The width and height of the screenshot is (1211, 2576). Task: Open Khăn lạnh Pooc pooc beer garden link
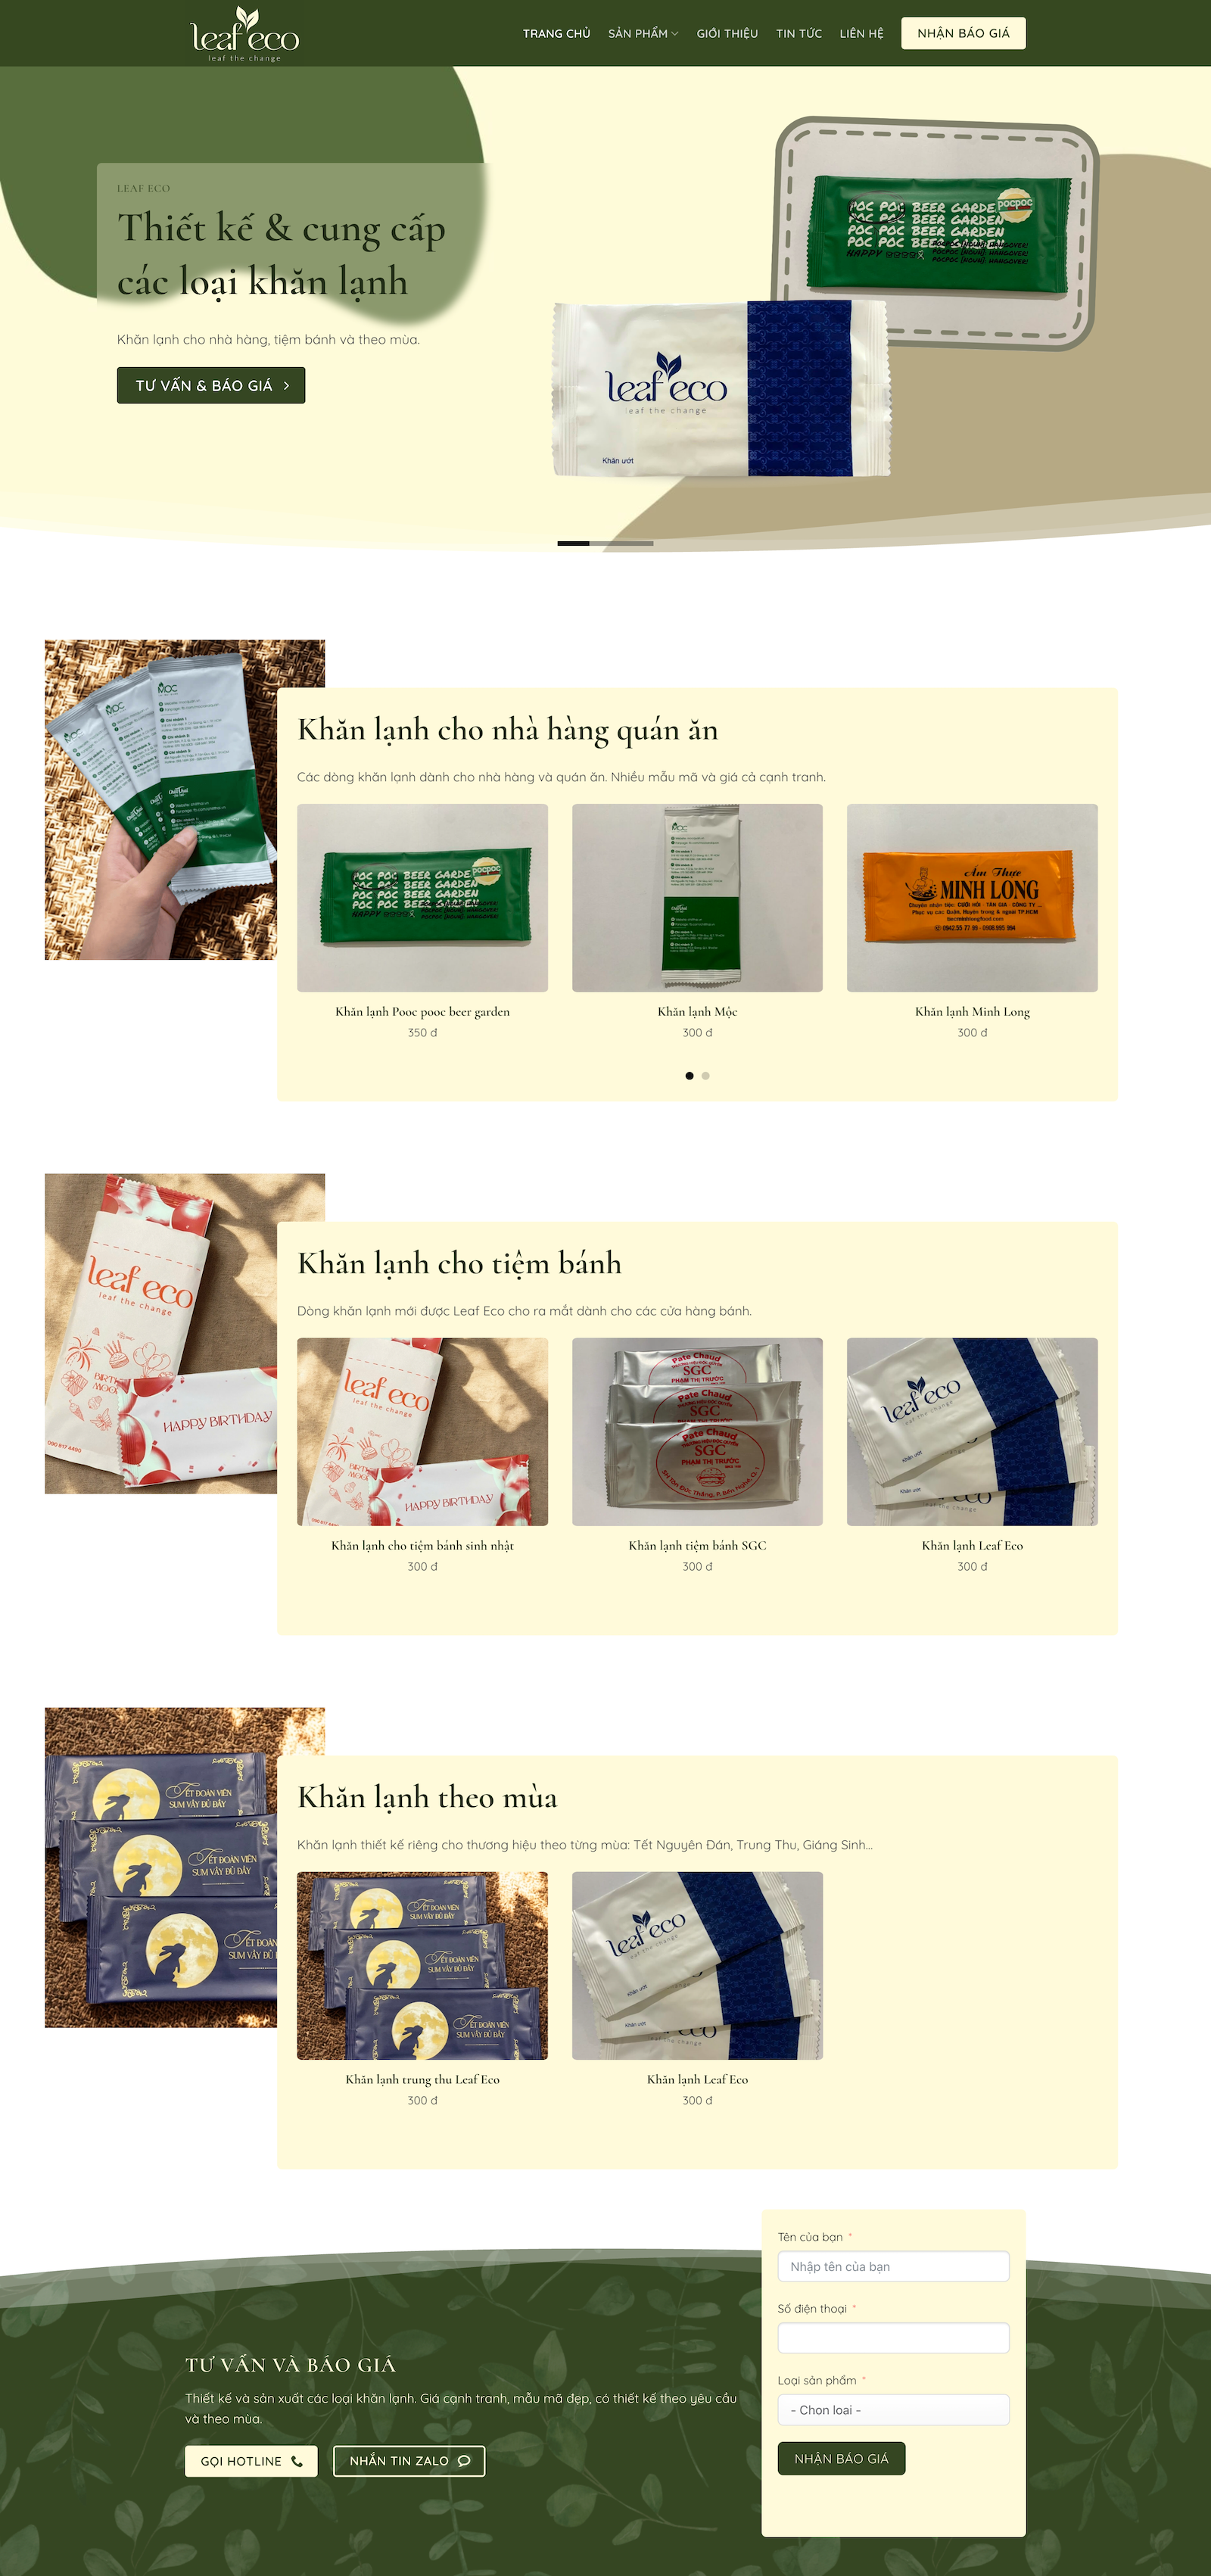[422, 1012]
